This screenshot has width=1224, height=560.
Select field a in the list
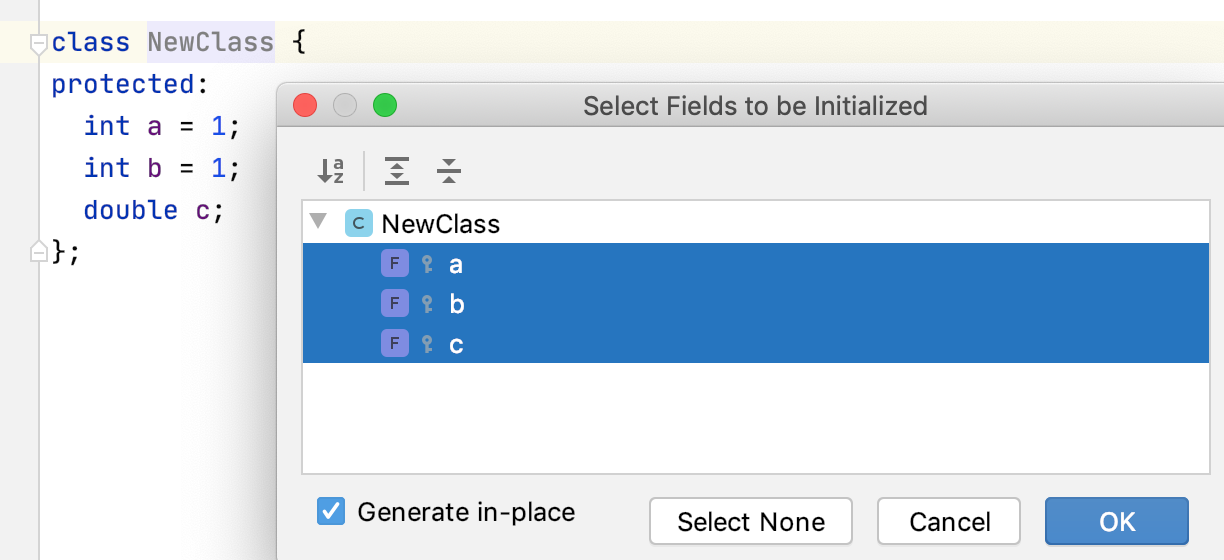point(456,264)
